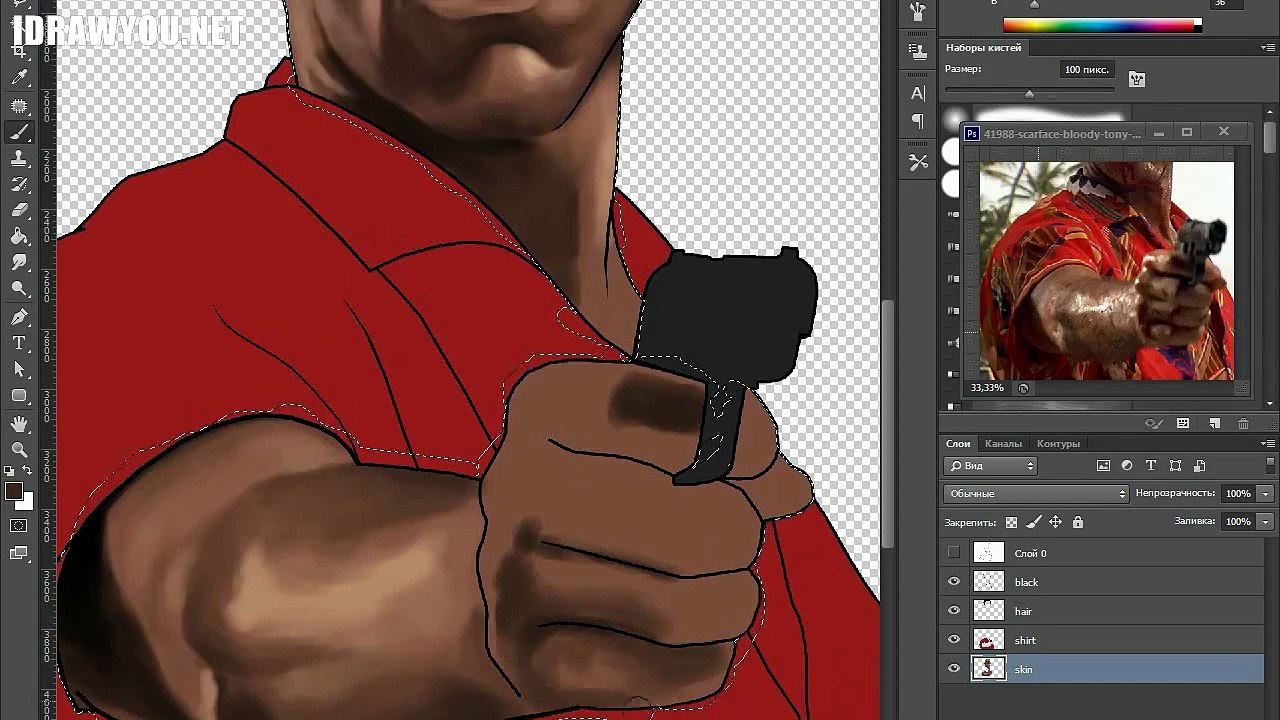
Task: Switch to the Слои tab
Action: (x=958, y=444)
